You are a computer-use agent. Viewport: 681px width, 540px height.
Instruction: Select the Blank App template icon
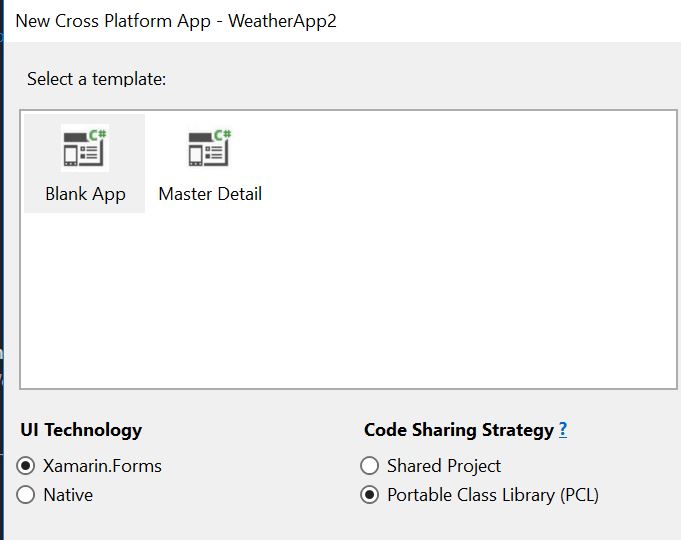[x=85, y=148]
